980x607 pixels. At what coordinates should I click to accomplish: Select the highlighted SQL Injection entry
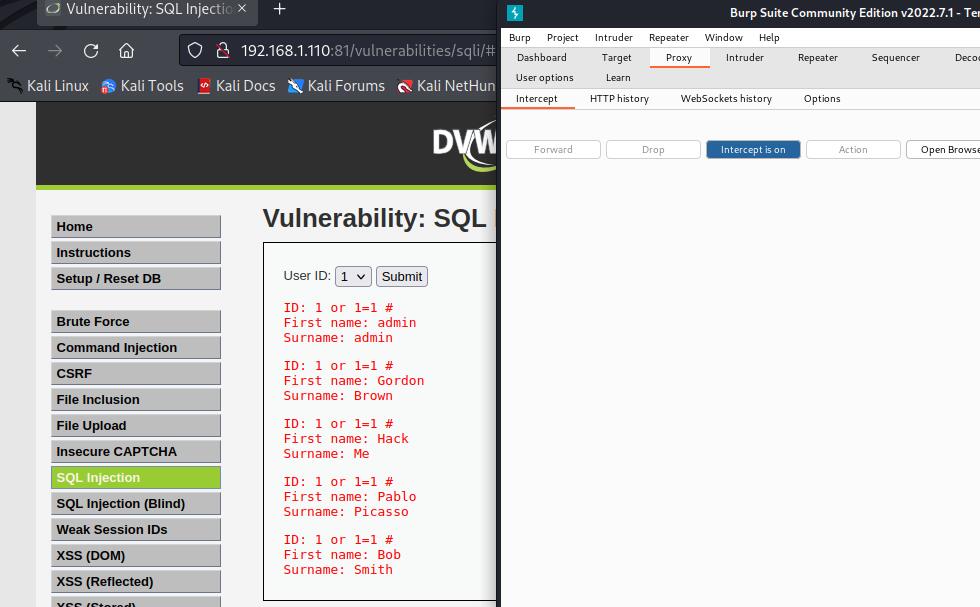tap(136, 478)
